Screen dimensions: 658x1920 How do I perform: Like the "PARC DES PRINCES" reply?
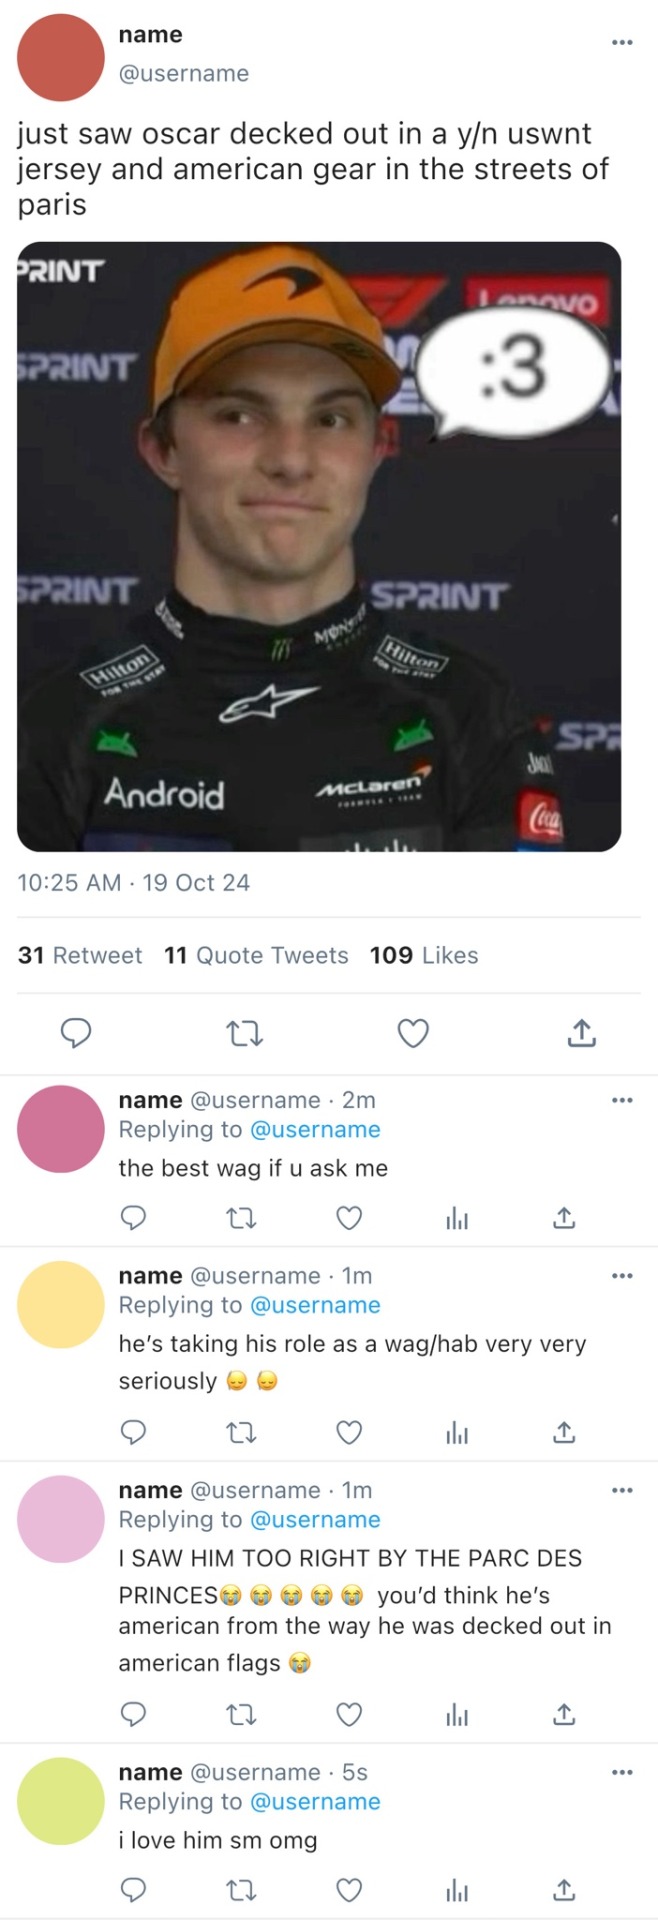tap(348, 1715)
